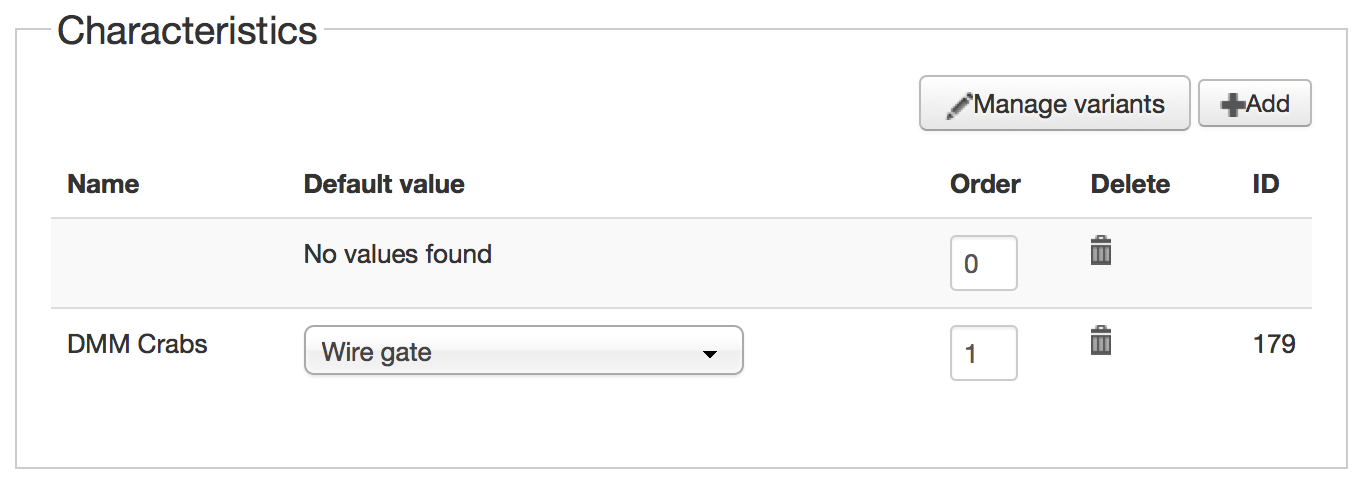Screen dimensions: 1368x490
Task: Focus the Order field for DMM Crabs
Action: pyautogui.click(x=983, y=353)
